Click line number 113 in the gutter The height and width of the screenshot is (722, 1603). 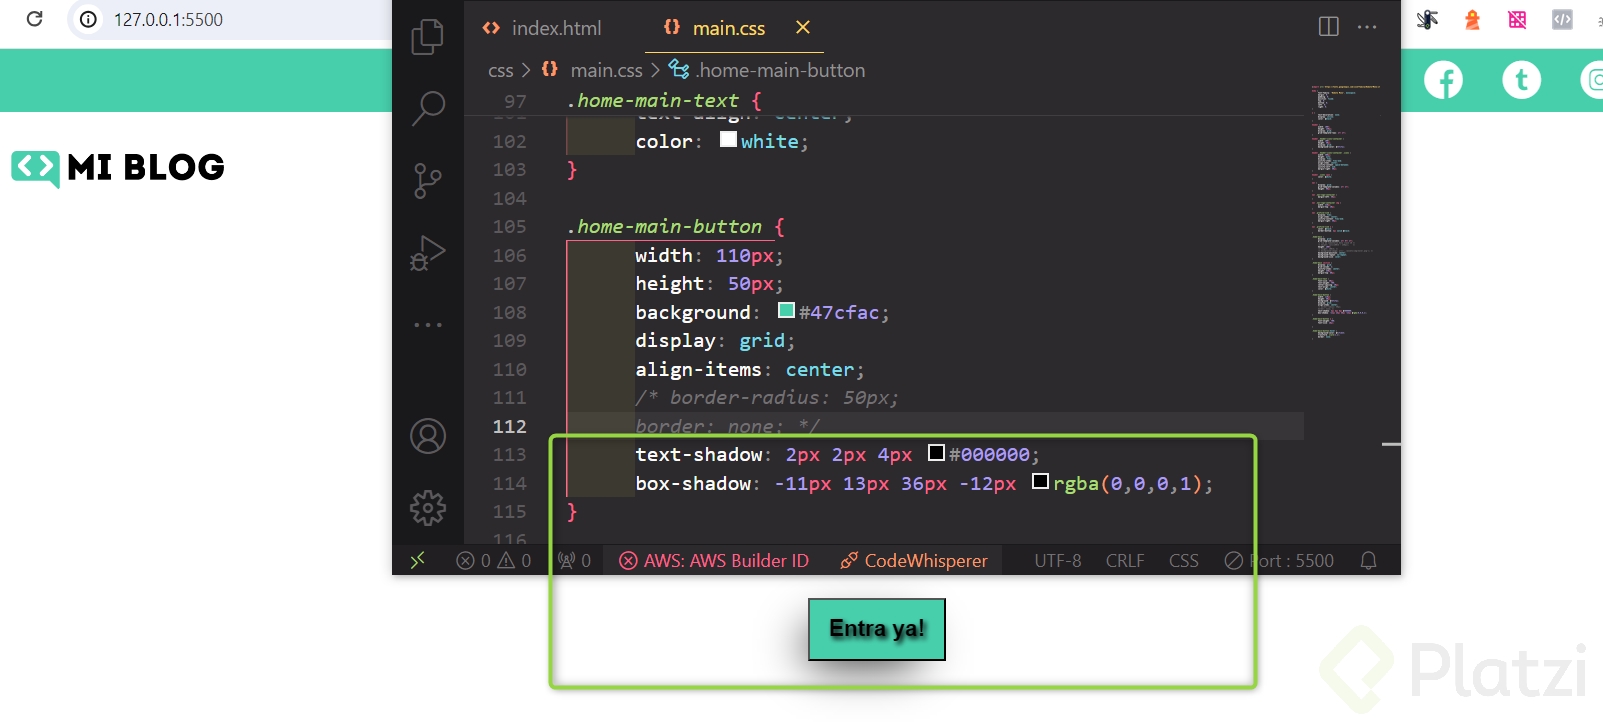point(509,455)
